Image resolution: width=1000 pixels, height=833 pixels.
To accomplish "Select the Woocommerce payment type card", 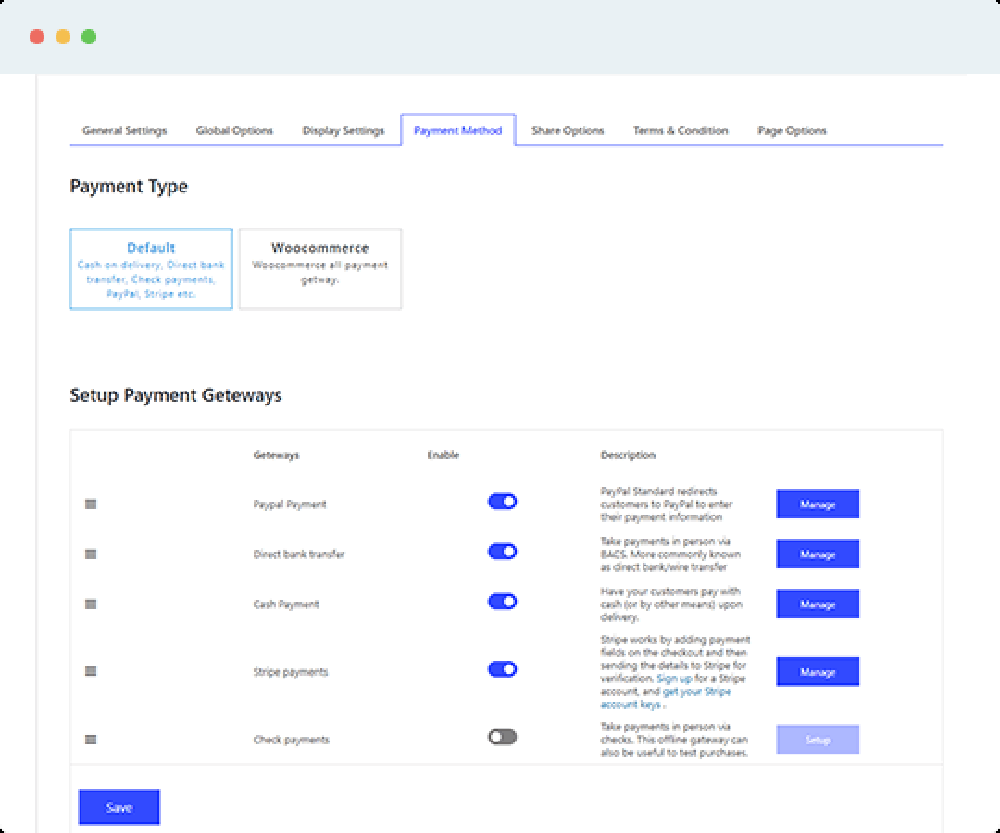I will coord(320,268).
